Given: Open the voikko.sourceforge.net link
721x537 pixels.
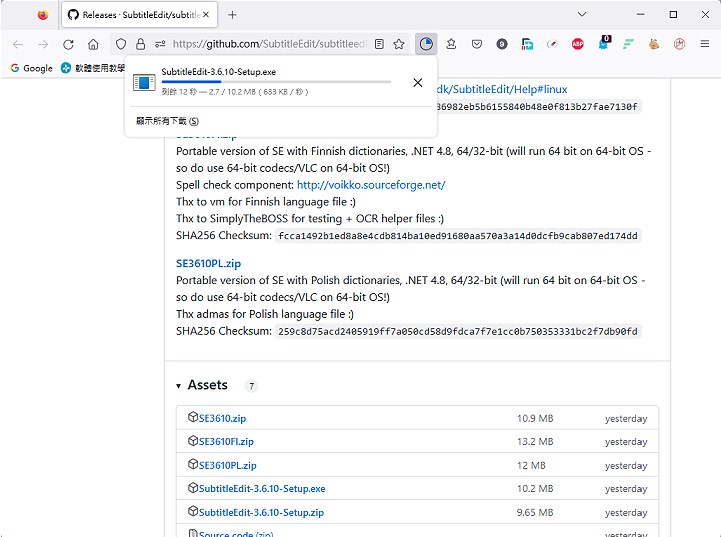Looking at the screenshot, I should click(370, 185).
